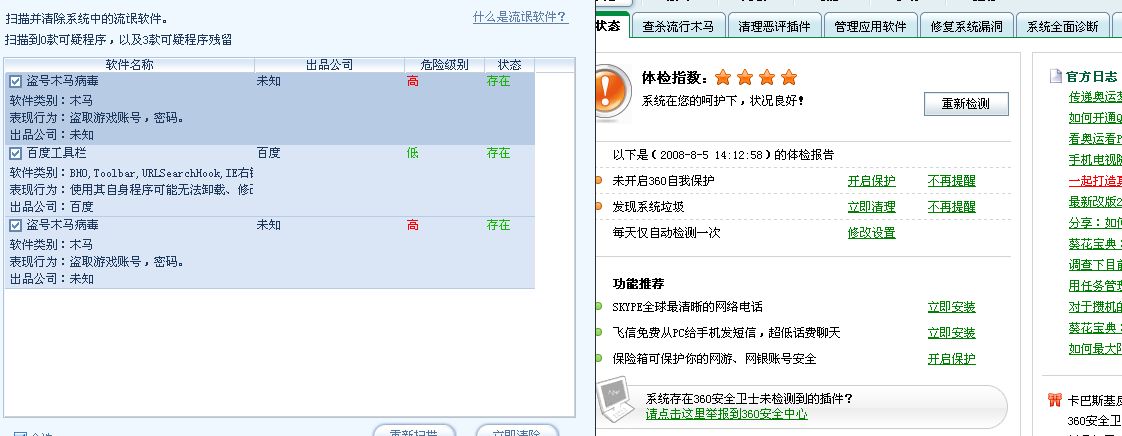Click the 出品公司 column header

coord(329,65)
